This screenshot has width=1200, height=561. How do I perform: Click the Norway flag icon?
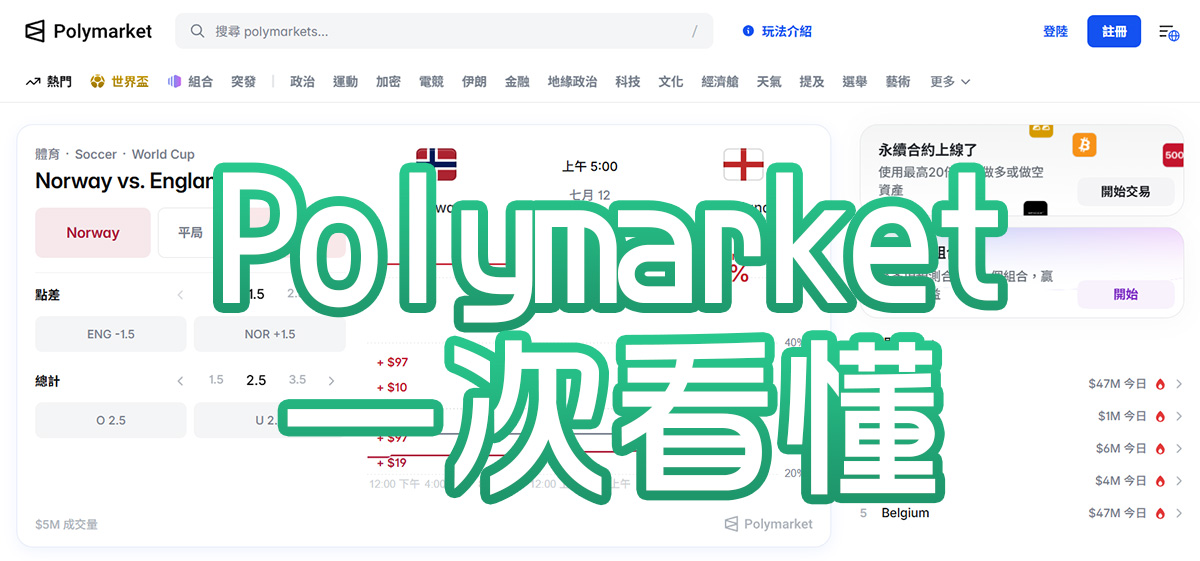pos(436,165)
